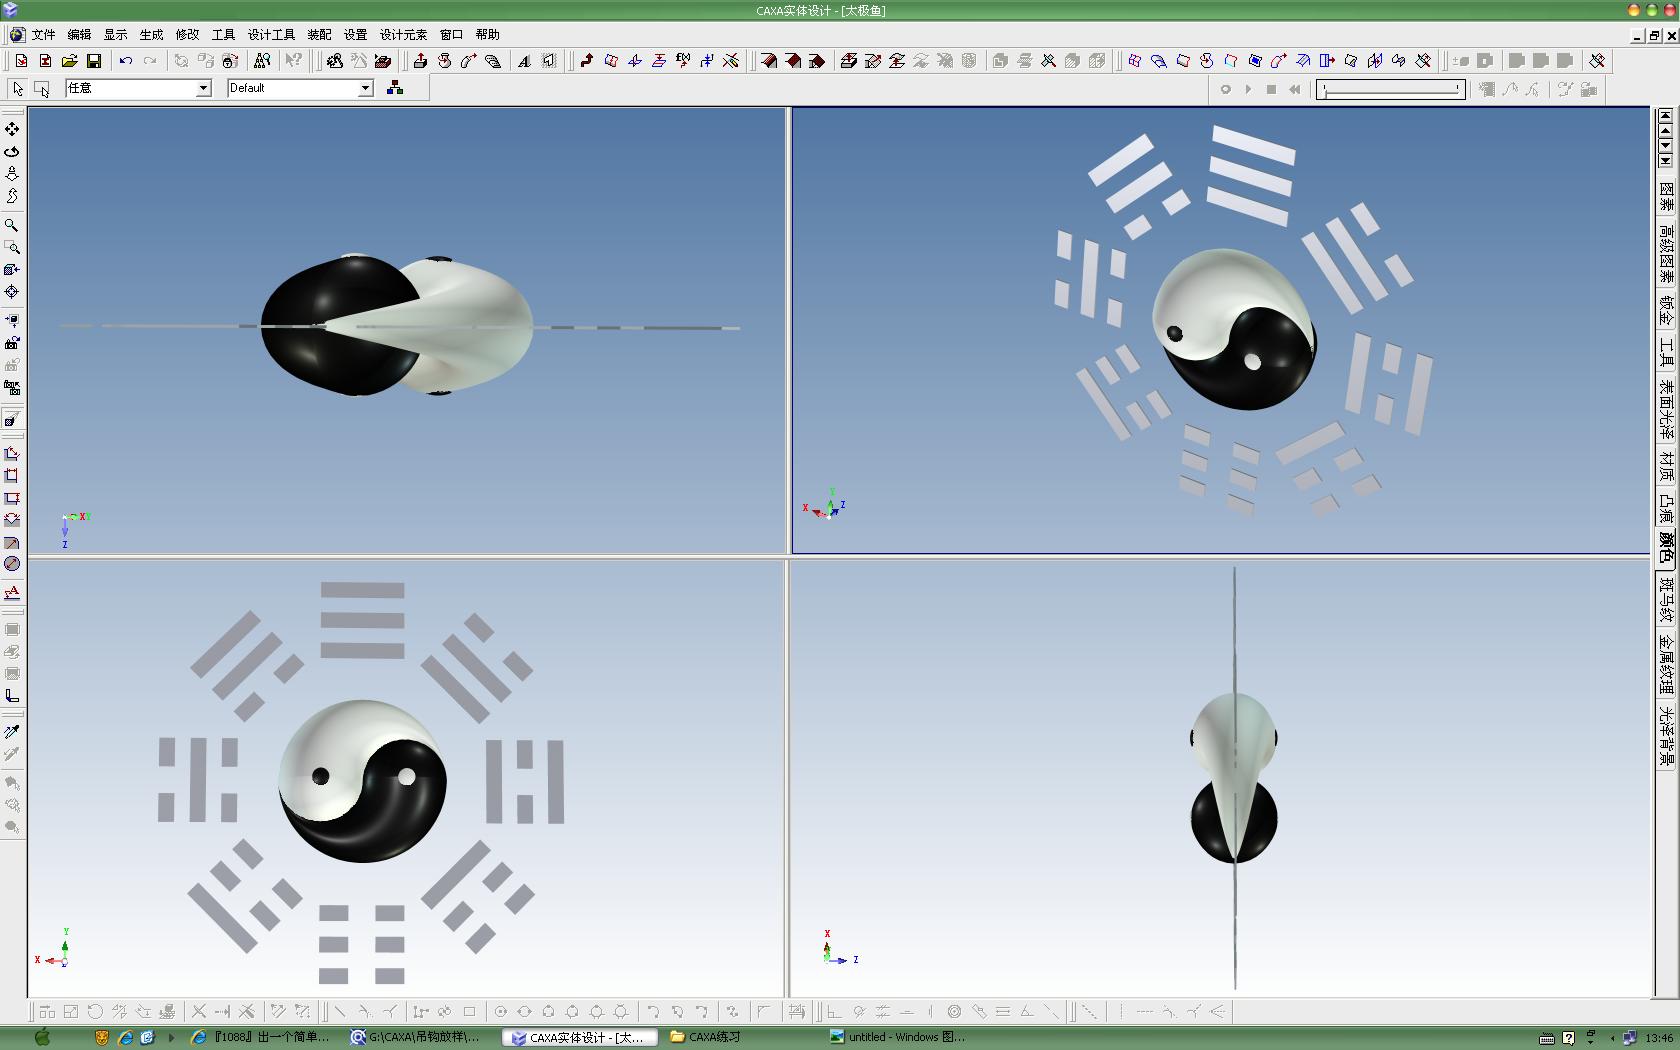Click the save floppy disk icon
Image resolution: width=1680 pixels, height=1050 pixels.
(93, 61)
